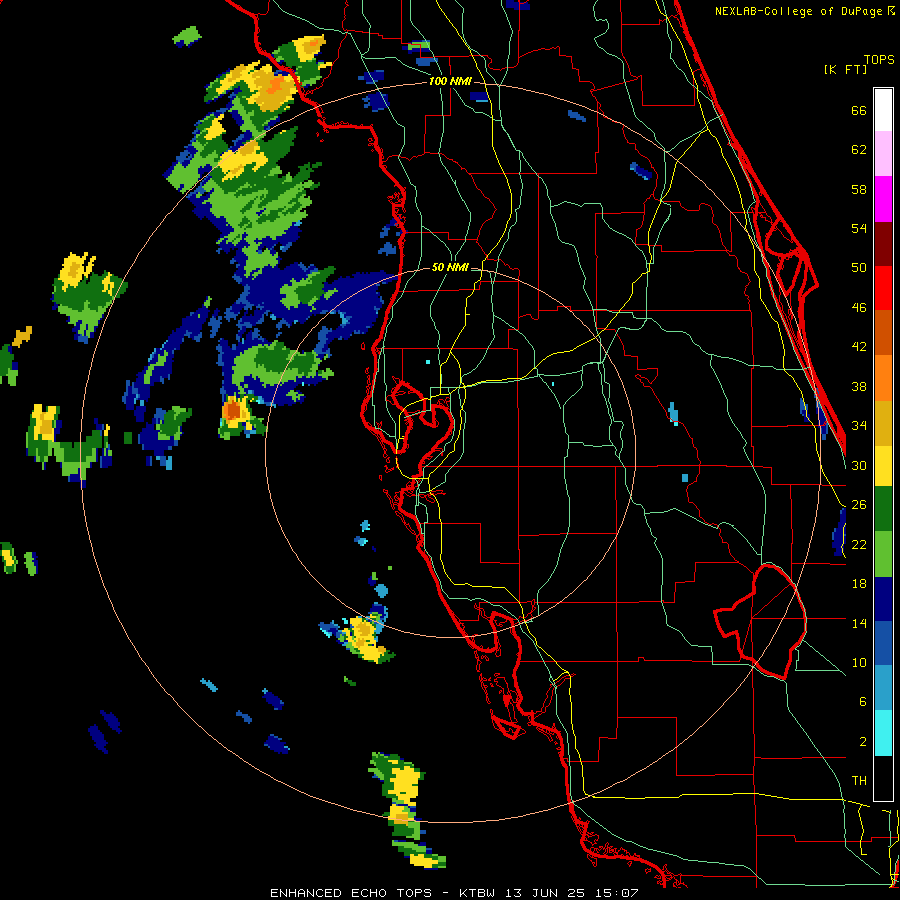The width and height of the screenshot is (900, 900).
Task: Click the "TOPS" legend title
Action: click(879, 59)
